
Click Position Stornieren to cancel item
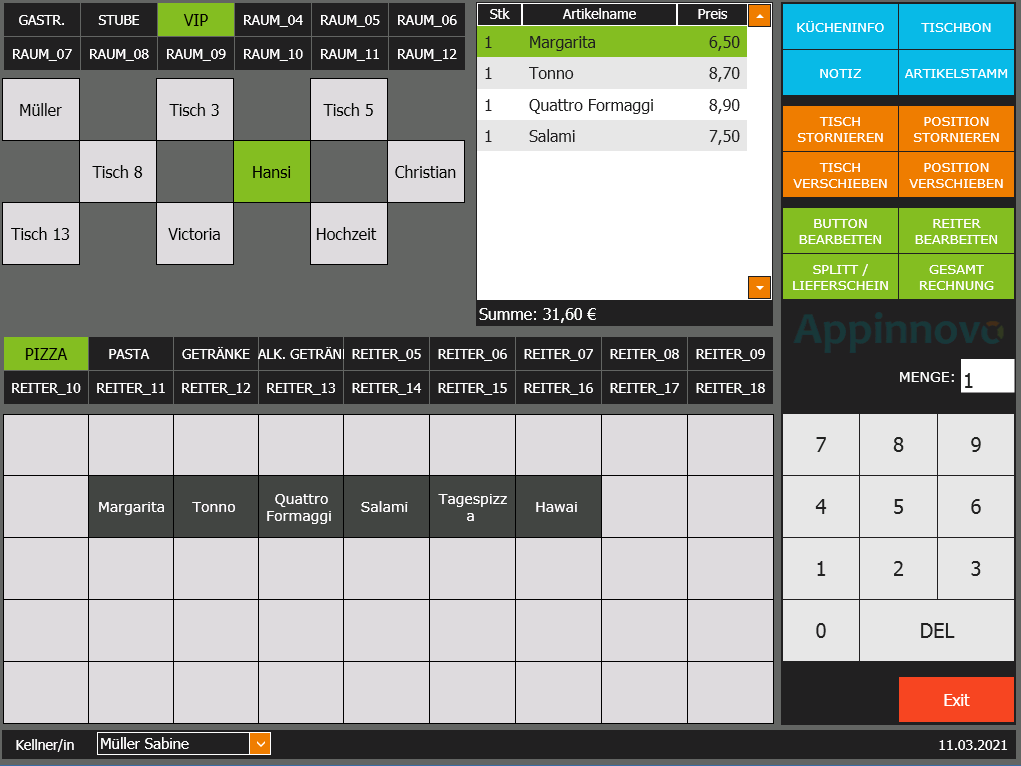[x=955, y=130]
